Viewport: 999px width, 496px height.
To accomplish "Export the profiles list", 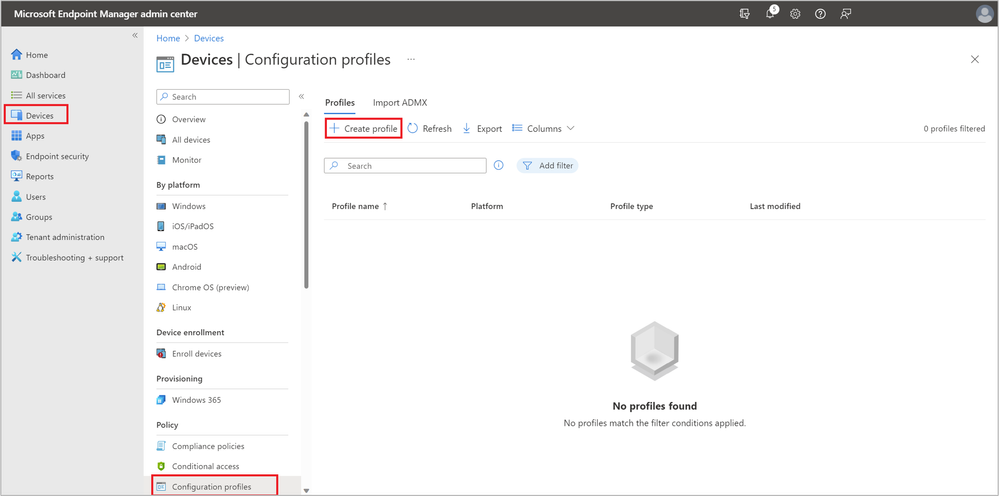I will (x=482, y=128).
